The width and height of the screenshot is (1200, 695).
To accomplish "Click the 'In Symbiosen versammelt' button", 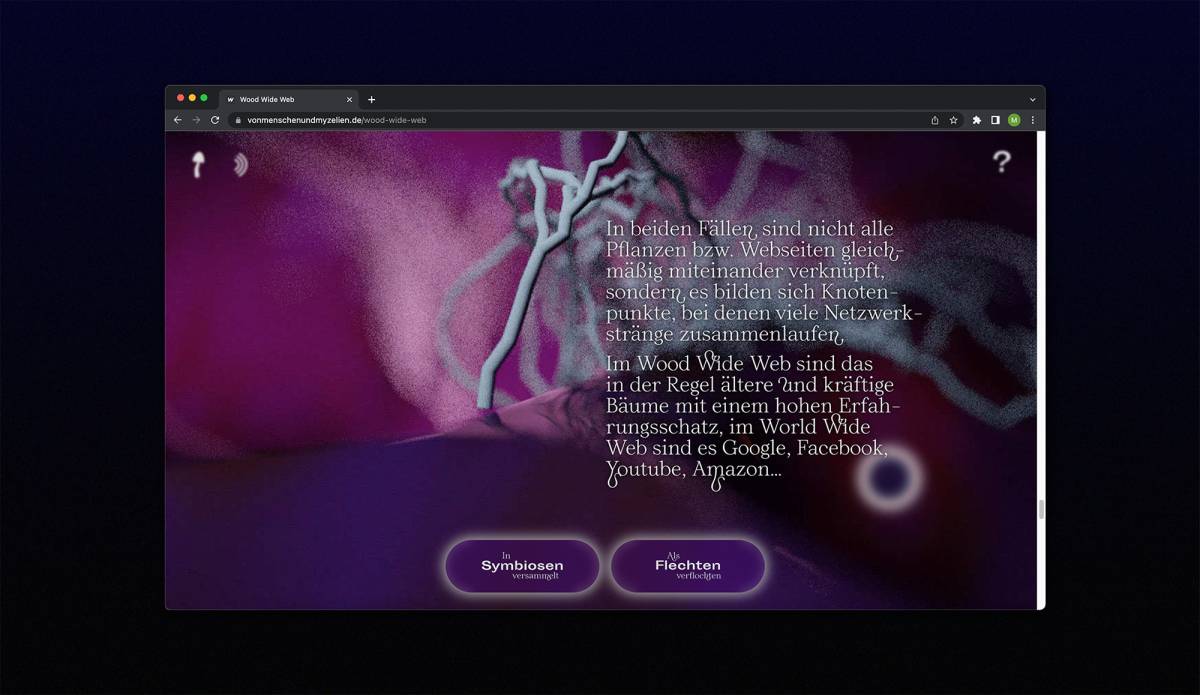I will click(x=522, y=566).
